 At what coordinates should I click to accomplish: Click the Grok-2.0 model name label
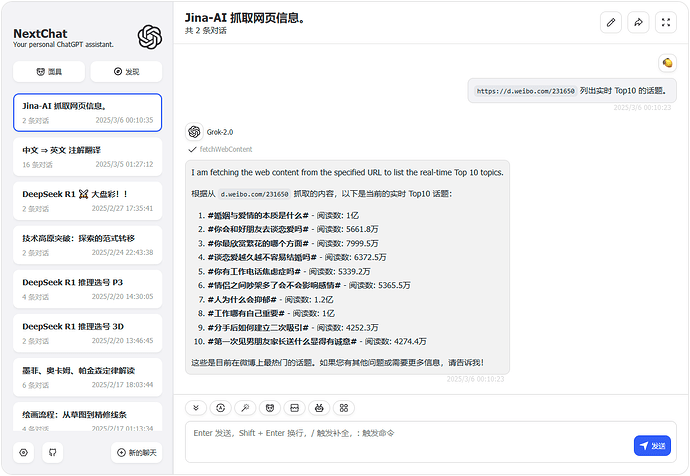tap(220, 132)
